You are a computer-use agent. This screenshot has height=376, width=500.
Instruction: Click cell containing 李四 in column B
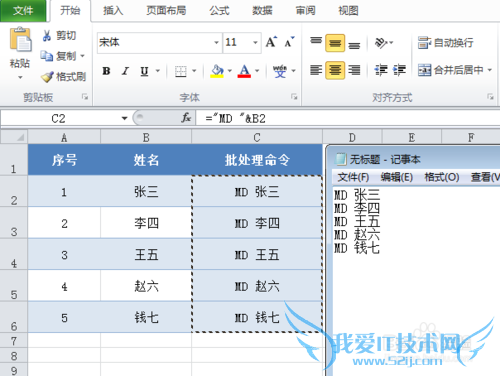pyautogui.click(x=146, y=223)
